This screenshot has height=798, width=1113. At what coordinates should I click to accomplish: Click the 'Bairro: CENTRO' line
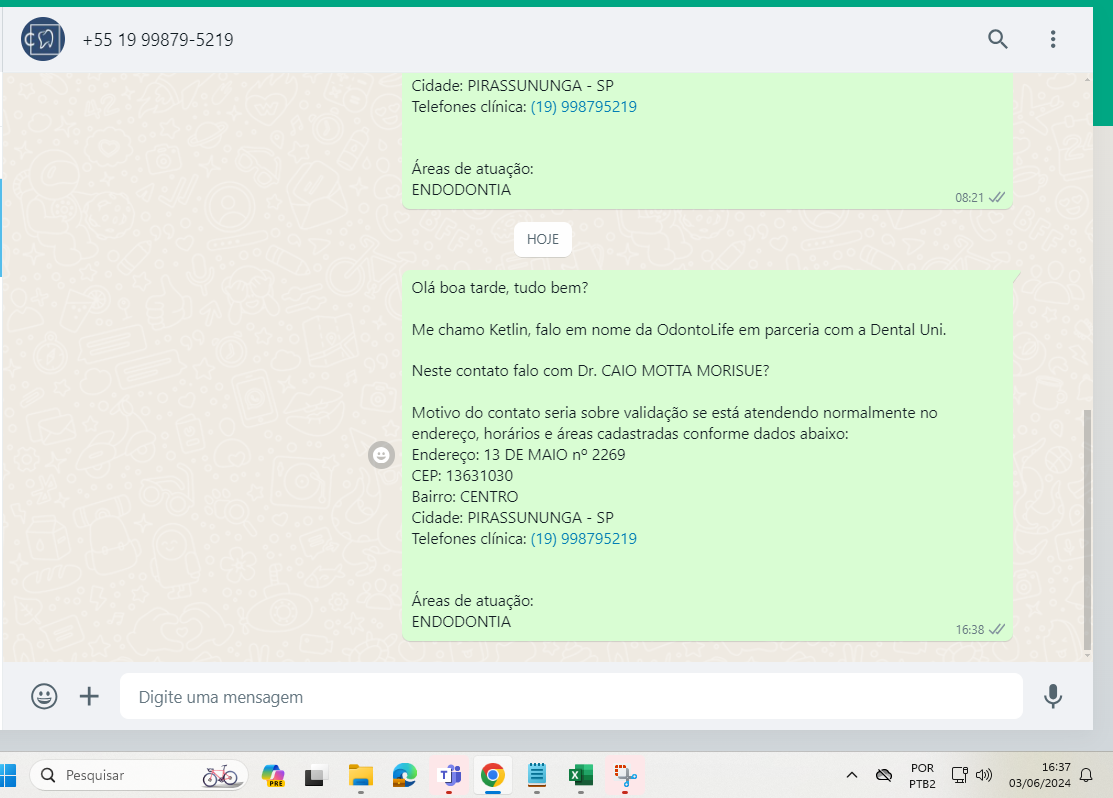pos(465,497)
